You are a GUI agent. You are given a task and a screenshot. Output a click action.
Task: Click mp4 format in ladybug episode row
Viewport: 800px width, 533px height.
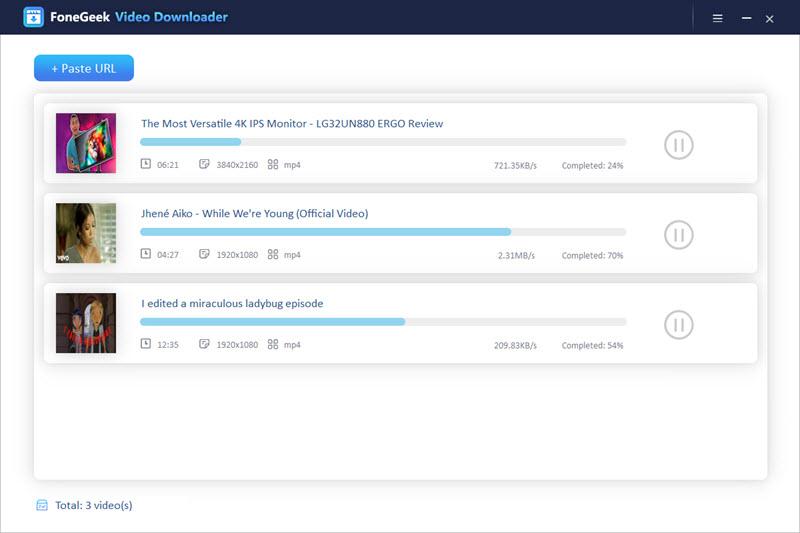292,345
